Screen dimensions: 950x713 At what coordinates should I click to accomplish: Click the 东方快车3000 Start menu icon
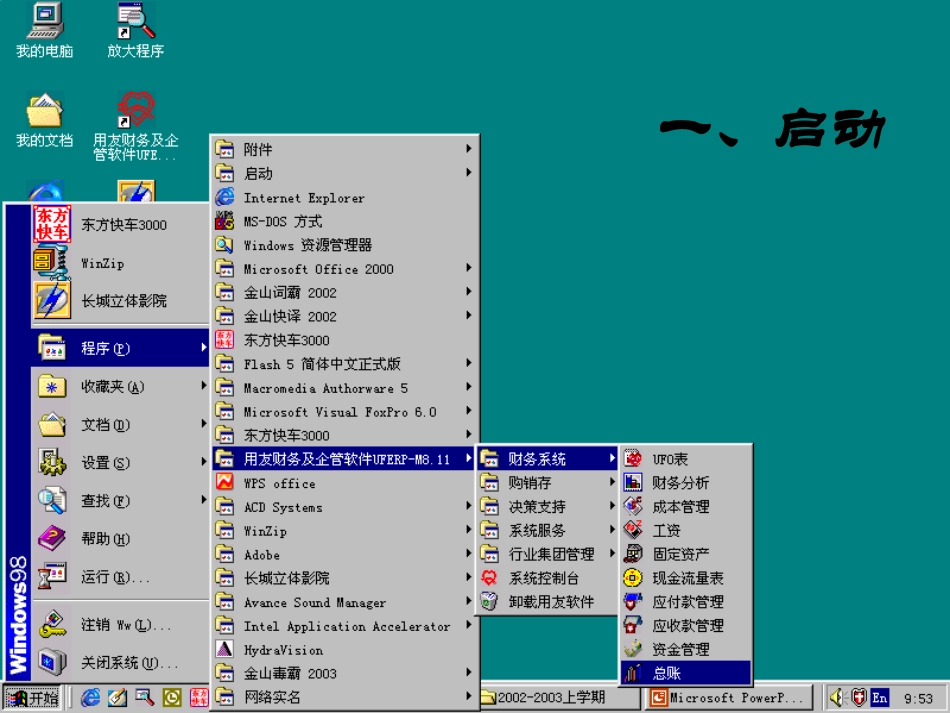click(x=52, y=224)
